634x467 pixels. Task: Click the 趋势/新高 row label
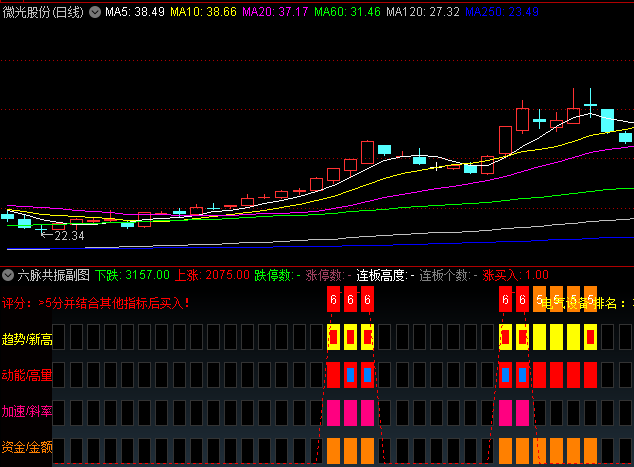pos(27,339)
